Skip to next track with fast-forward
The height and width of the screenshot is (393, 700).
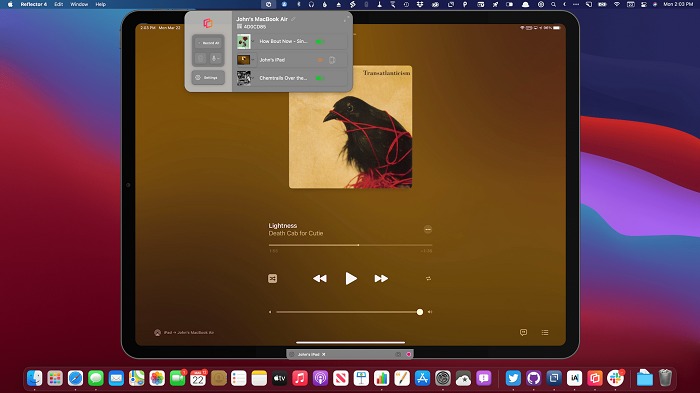click(x=381, y=278)
